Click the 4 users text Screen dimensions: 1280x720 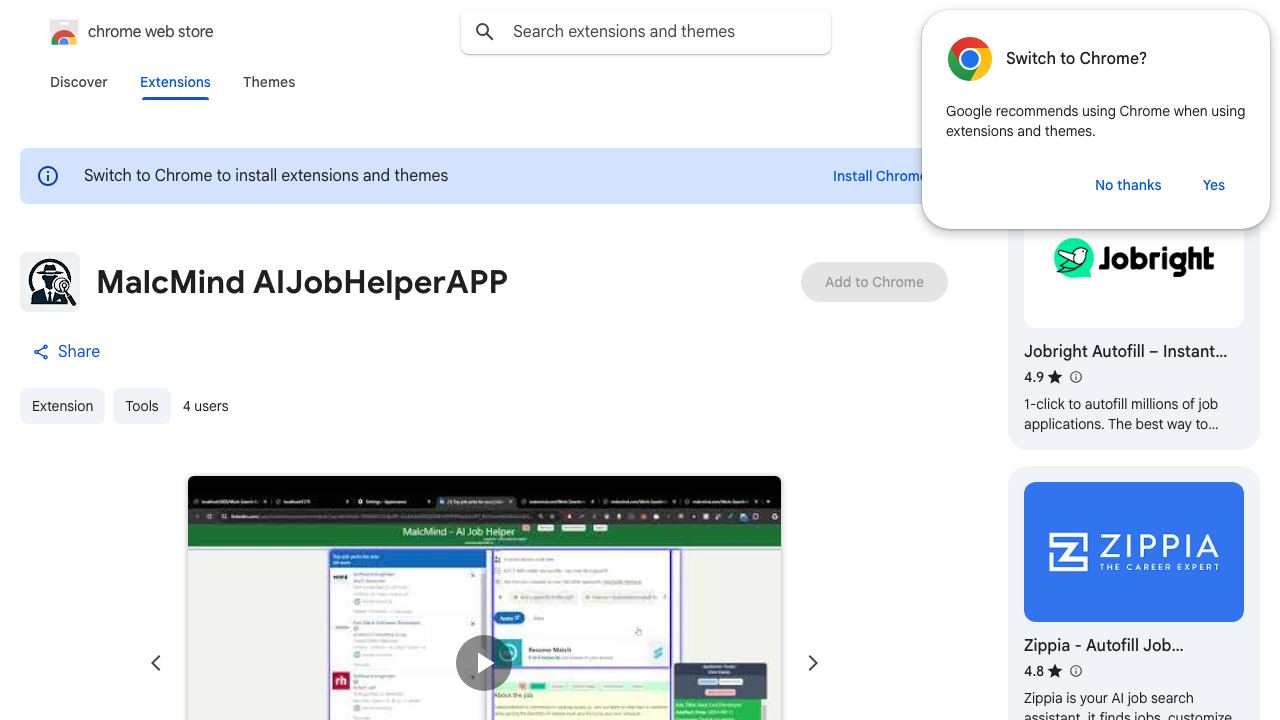[206, 406]
